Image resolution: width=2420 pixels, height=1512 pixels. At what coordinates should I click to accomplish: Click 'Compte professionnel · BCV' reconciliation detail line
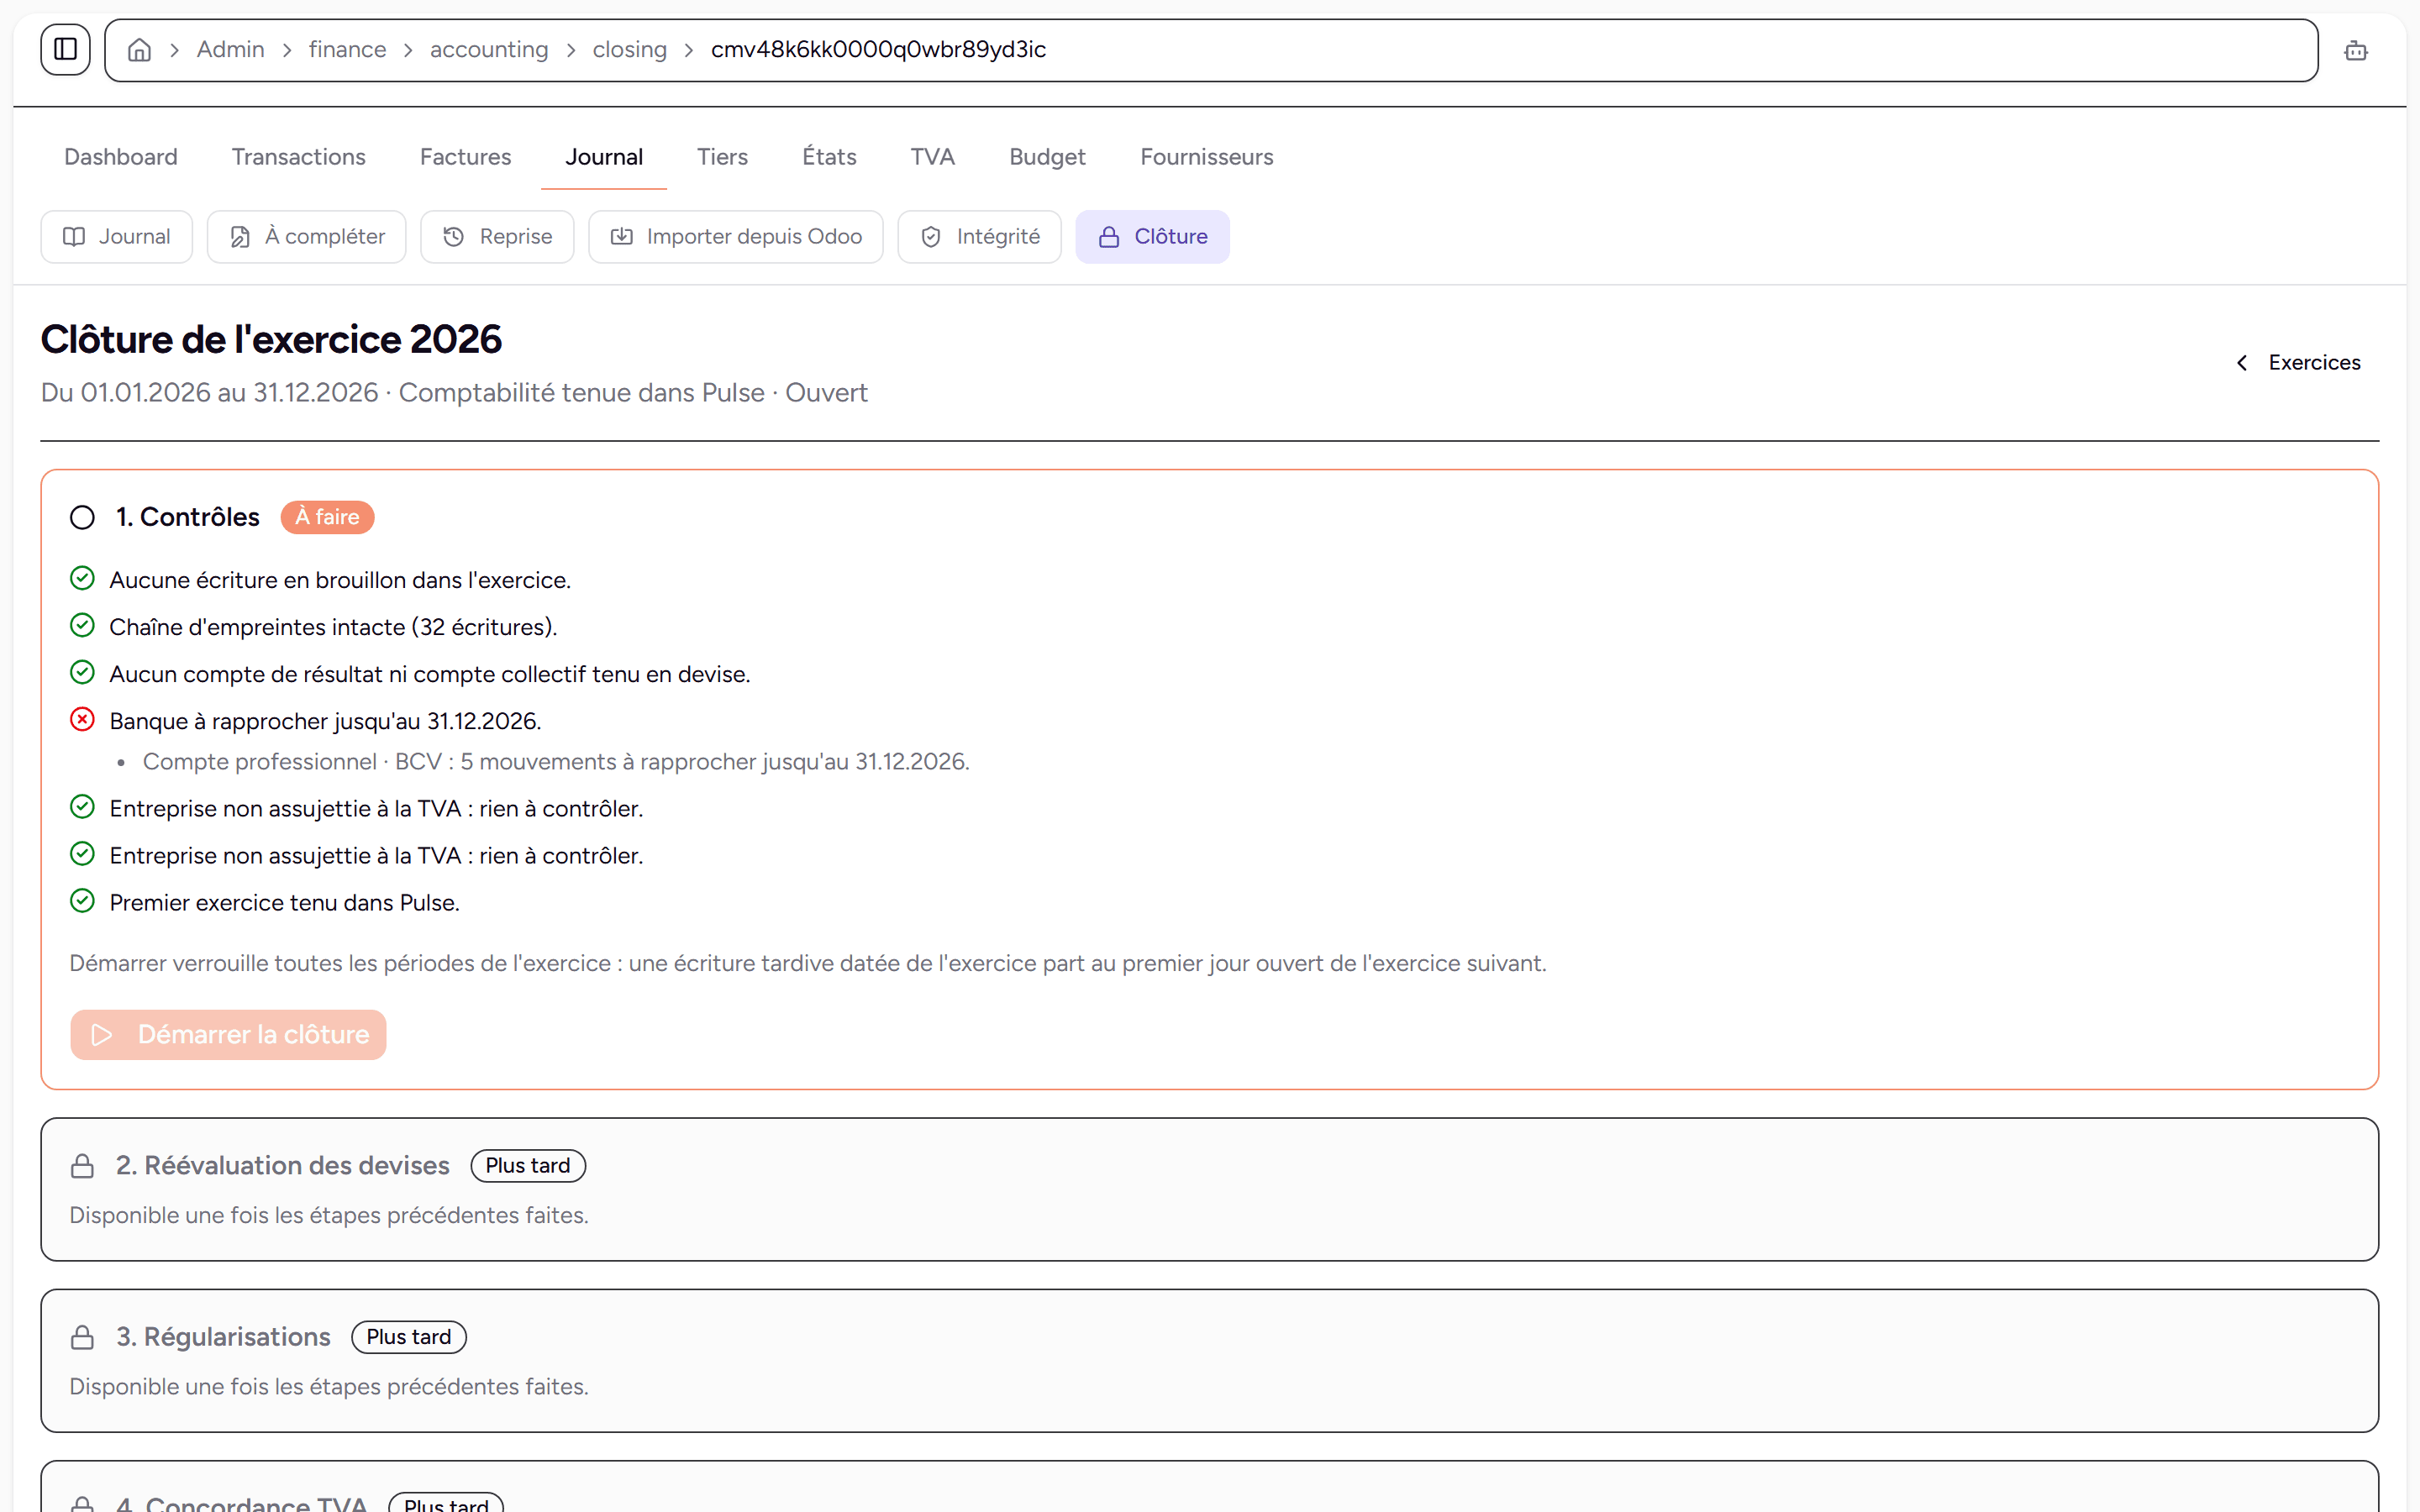(x=556, y=762)
